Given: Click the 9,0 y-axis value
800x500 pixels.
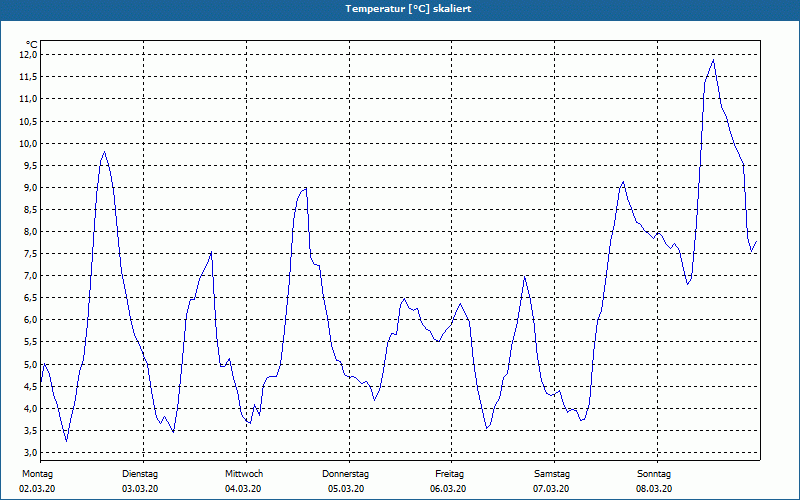Looking at the screenshot, I should click(x=30, y=187).
